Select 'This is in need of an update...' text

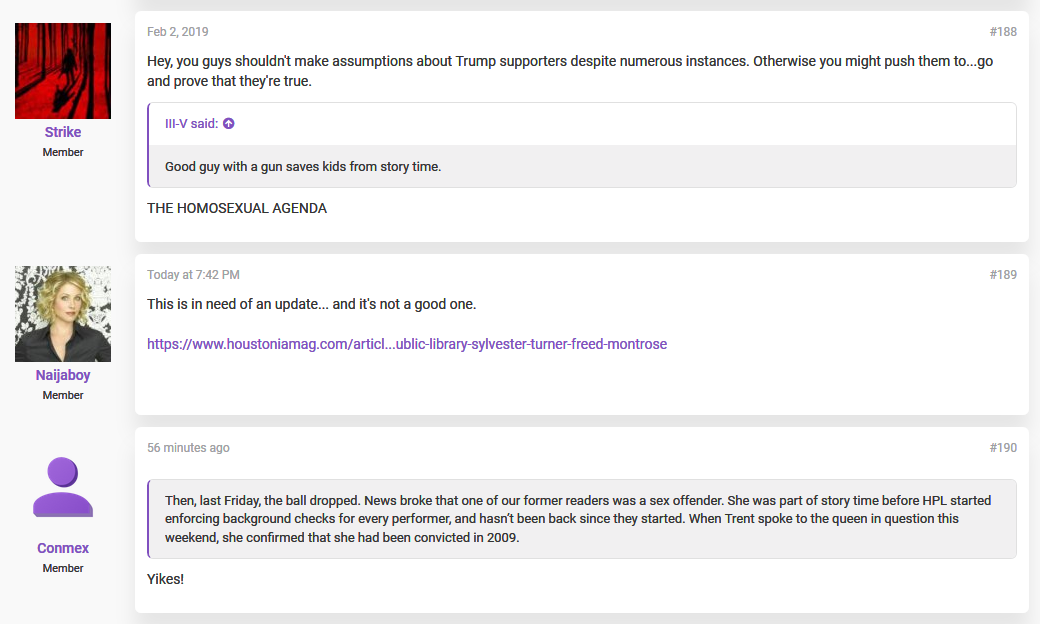tap(238, 304)
